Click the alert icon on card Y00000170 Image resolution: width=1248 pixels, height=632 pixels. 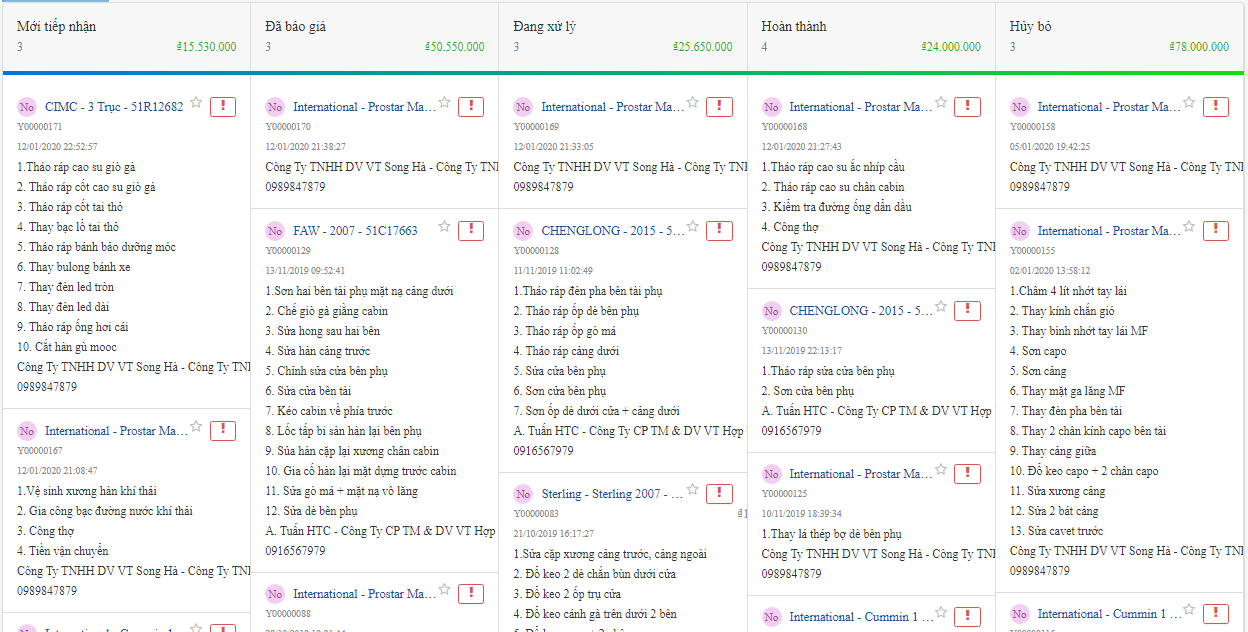(x=471, y=107)
